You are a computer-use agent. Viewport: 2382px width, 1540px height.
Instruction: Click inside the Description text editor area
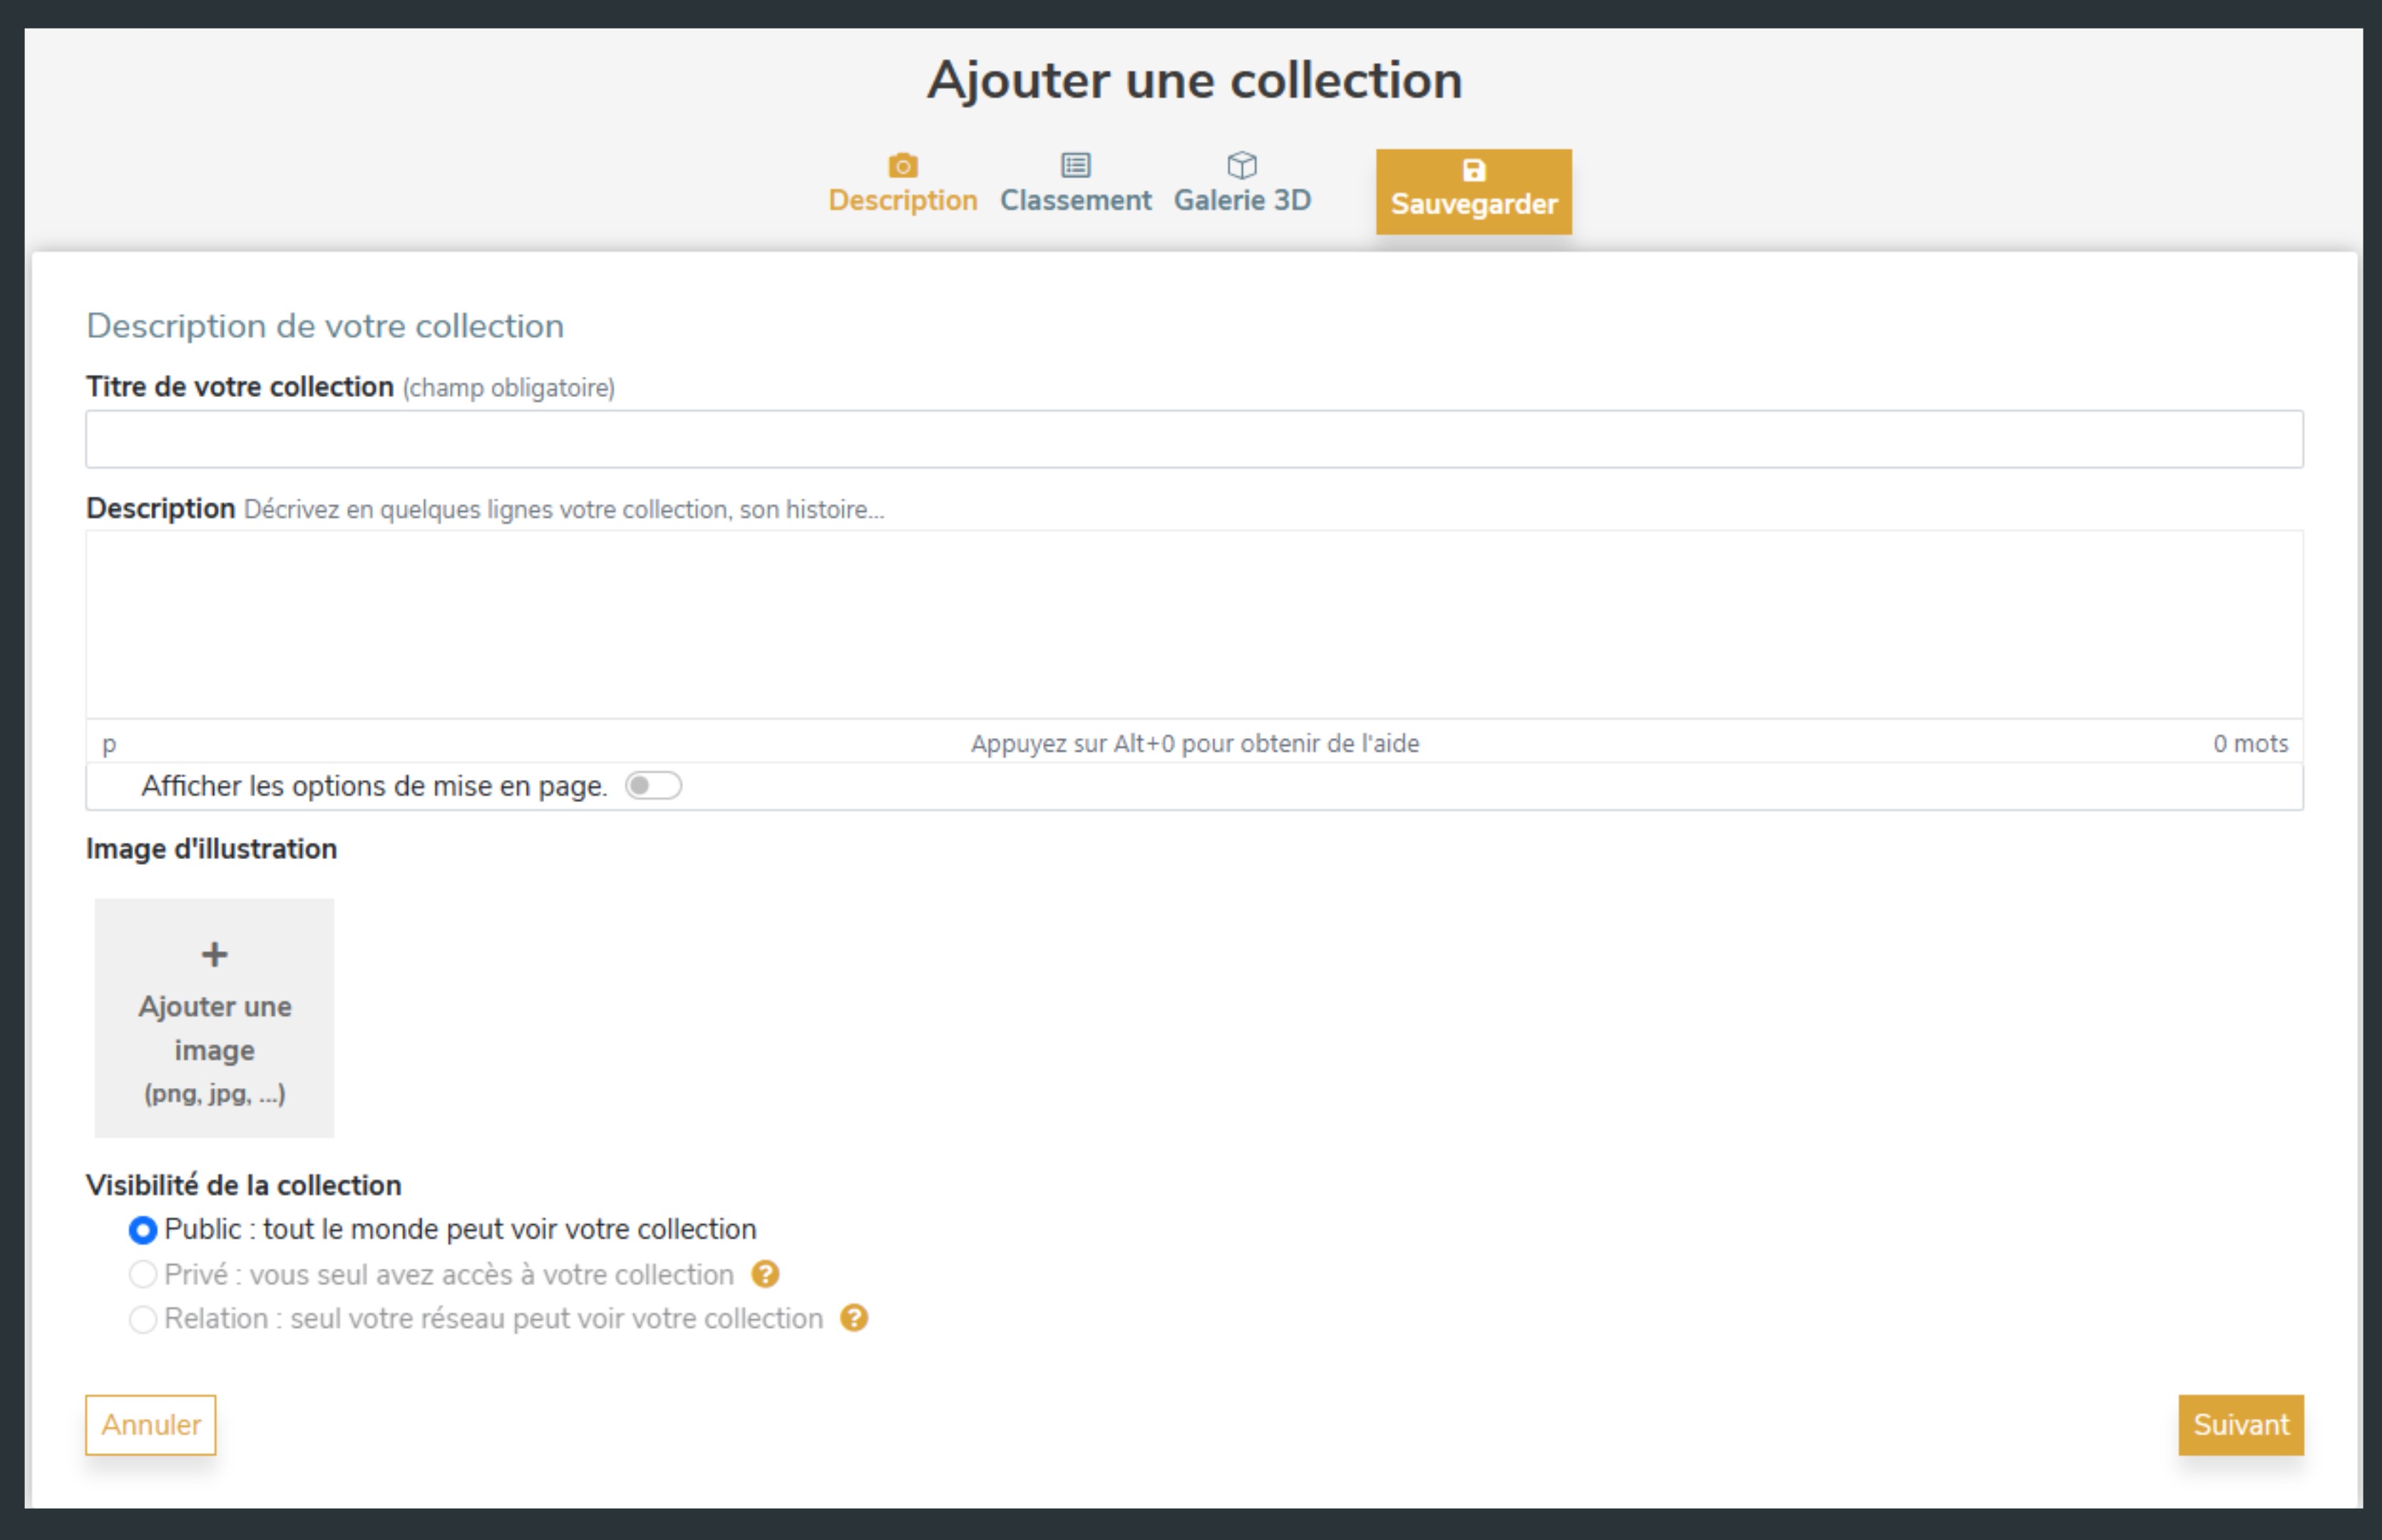pos(1195,624)
